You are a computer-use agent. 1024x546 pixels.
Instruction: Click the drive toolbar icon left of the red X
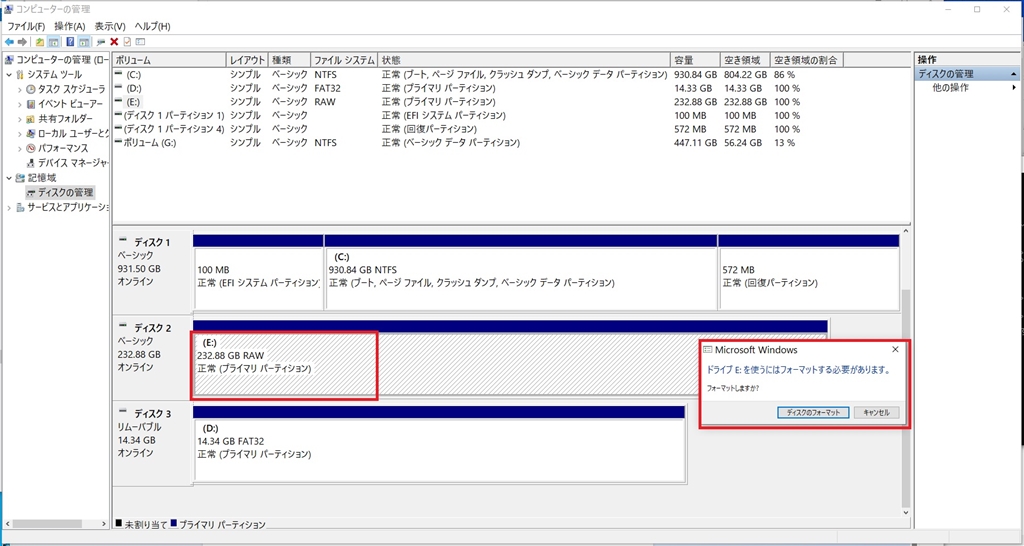tap(101, 42)
